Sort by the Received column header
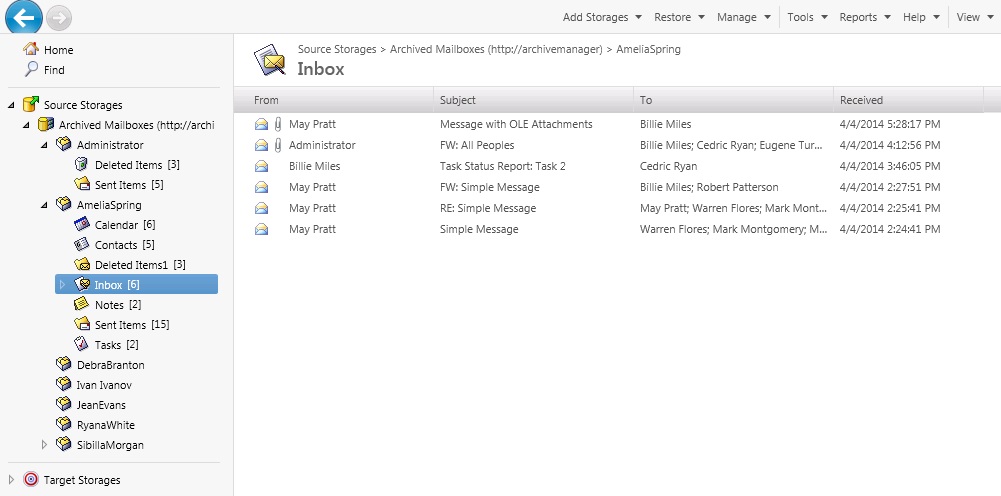This screenshot has width=1001, height=496. click(908, 100)
